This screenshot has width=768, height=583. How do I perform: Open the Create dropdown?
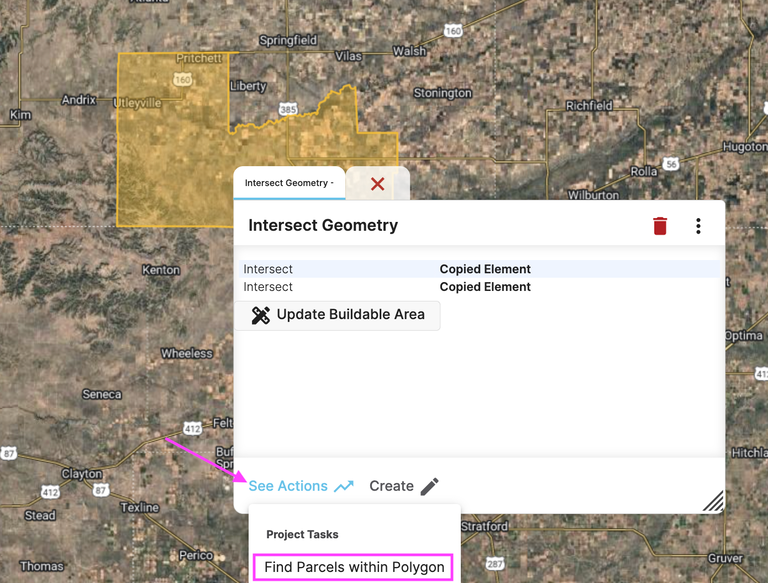(391, 486)
